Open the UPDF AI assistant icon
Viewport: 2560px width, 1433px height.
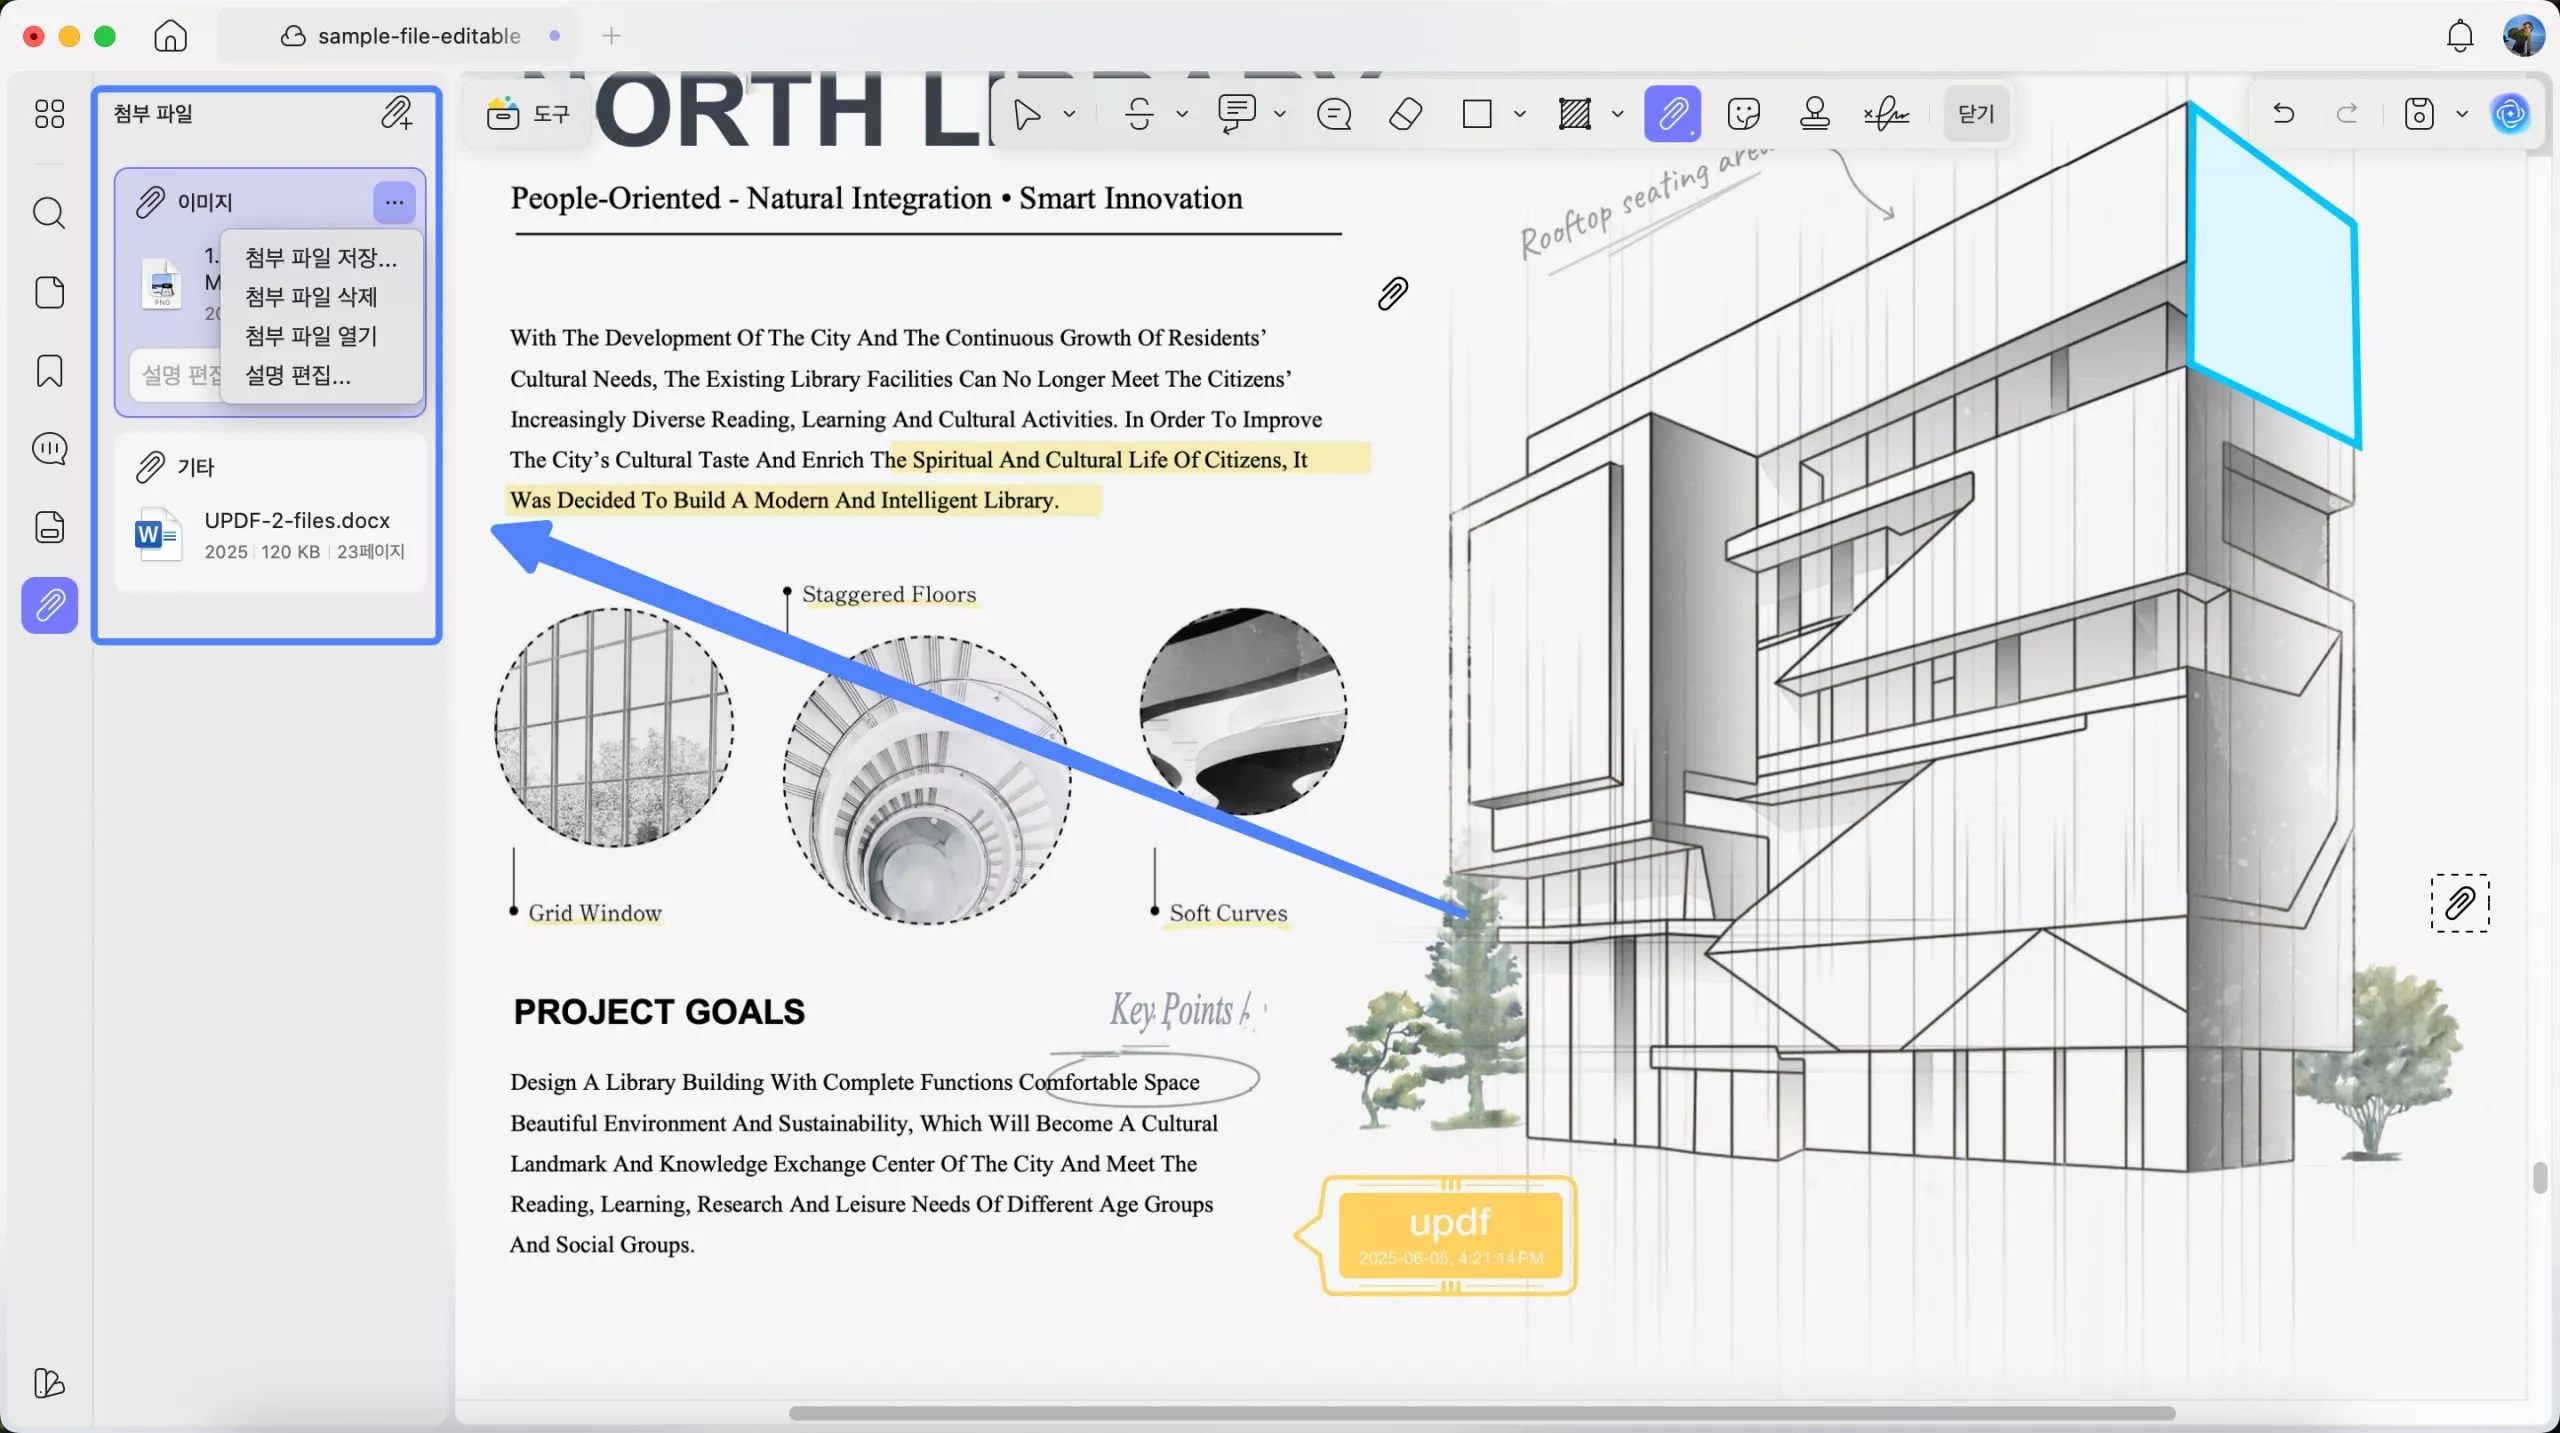pyautogui.click(x=2510, y=114)
